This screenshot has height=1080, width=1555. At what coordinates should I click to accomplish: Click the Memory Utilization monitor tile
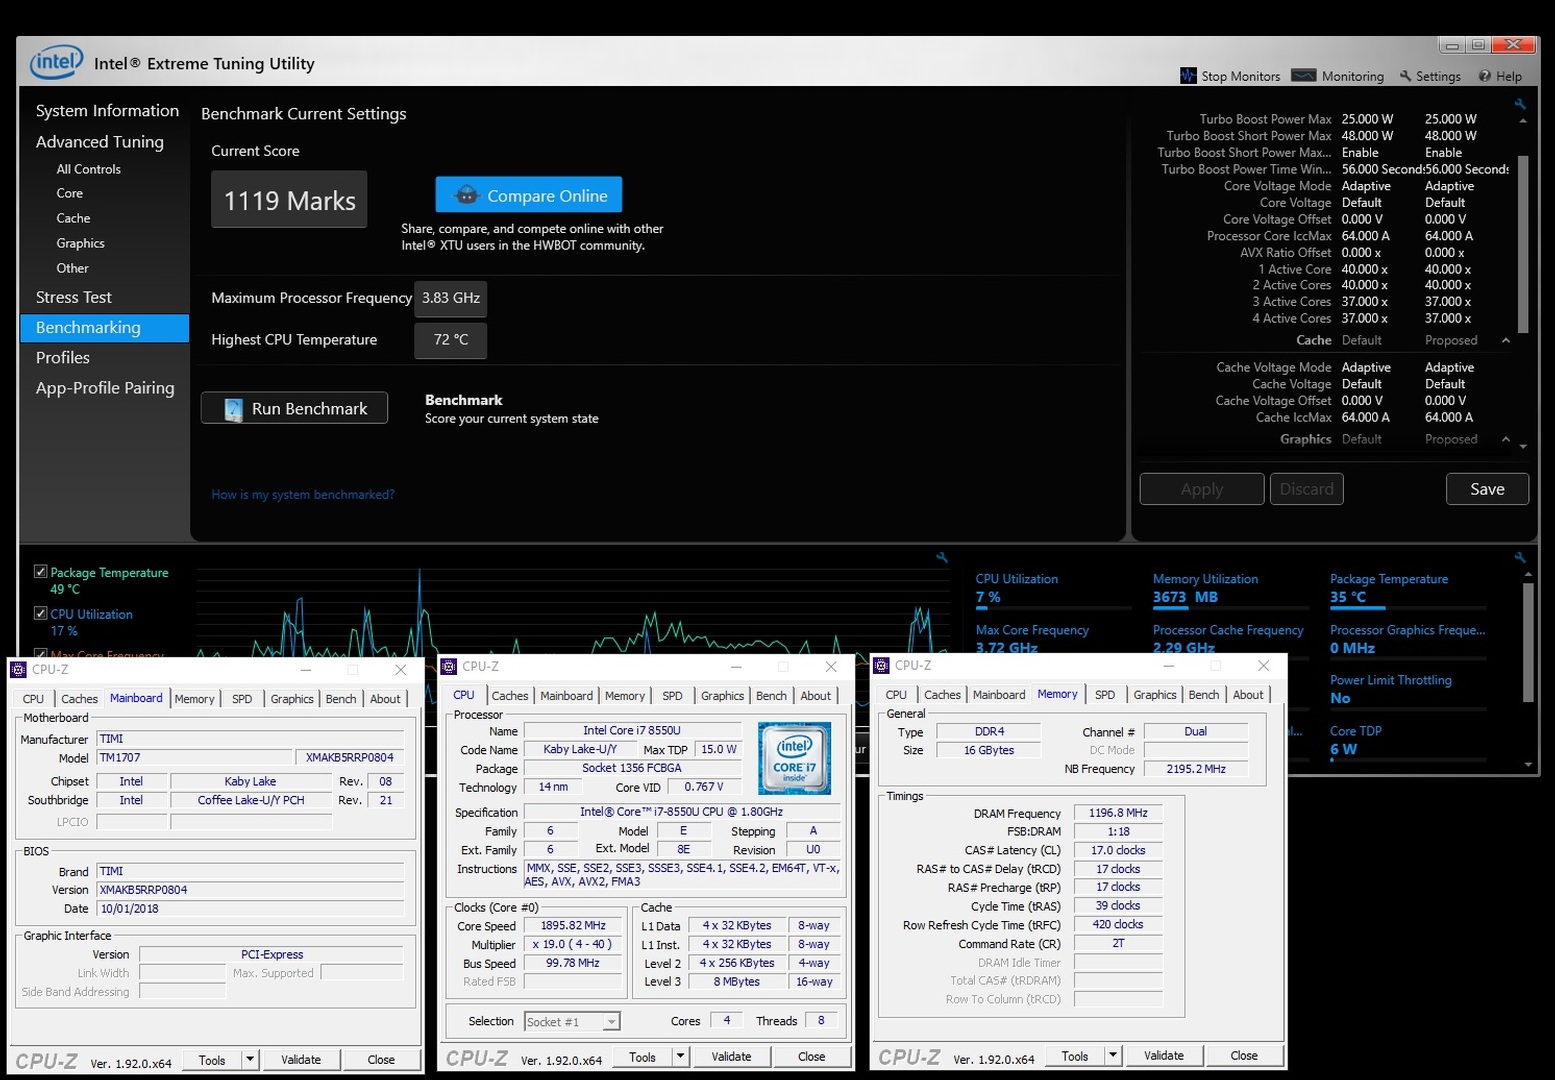(x=1230, y=589)
